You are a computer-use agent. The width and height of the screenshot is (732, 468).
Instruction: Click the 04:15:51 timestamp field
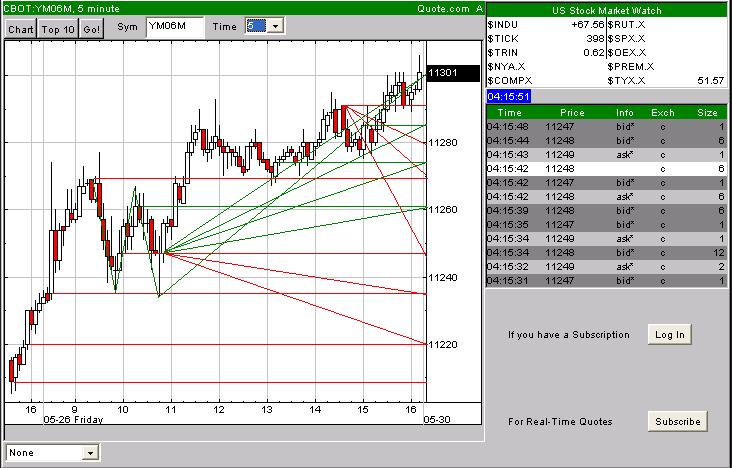508,96
